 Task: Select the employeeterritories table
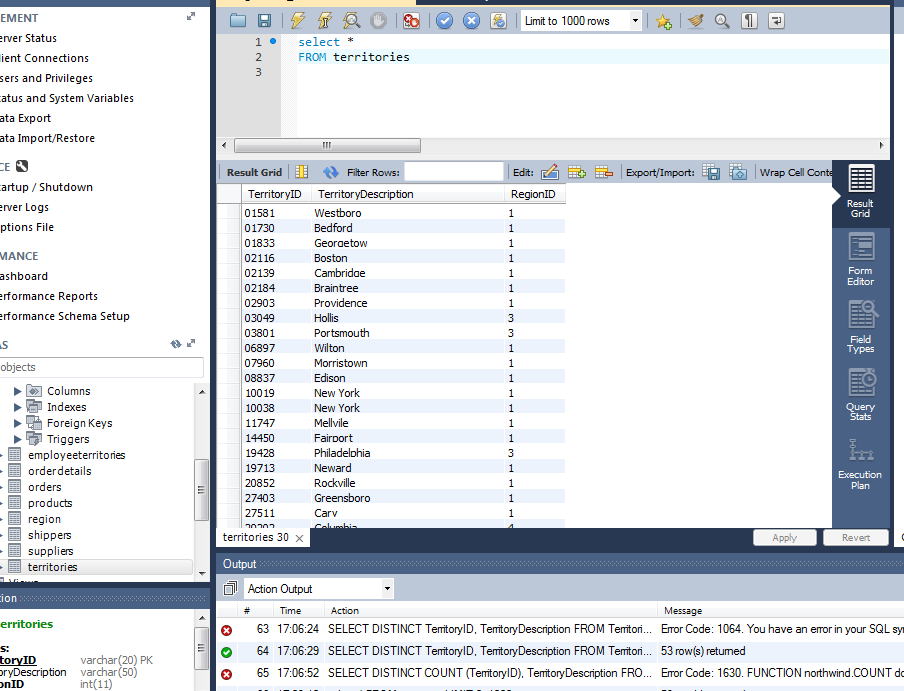point(76,455)
